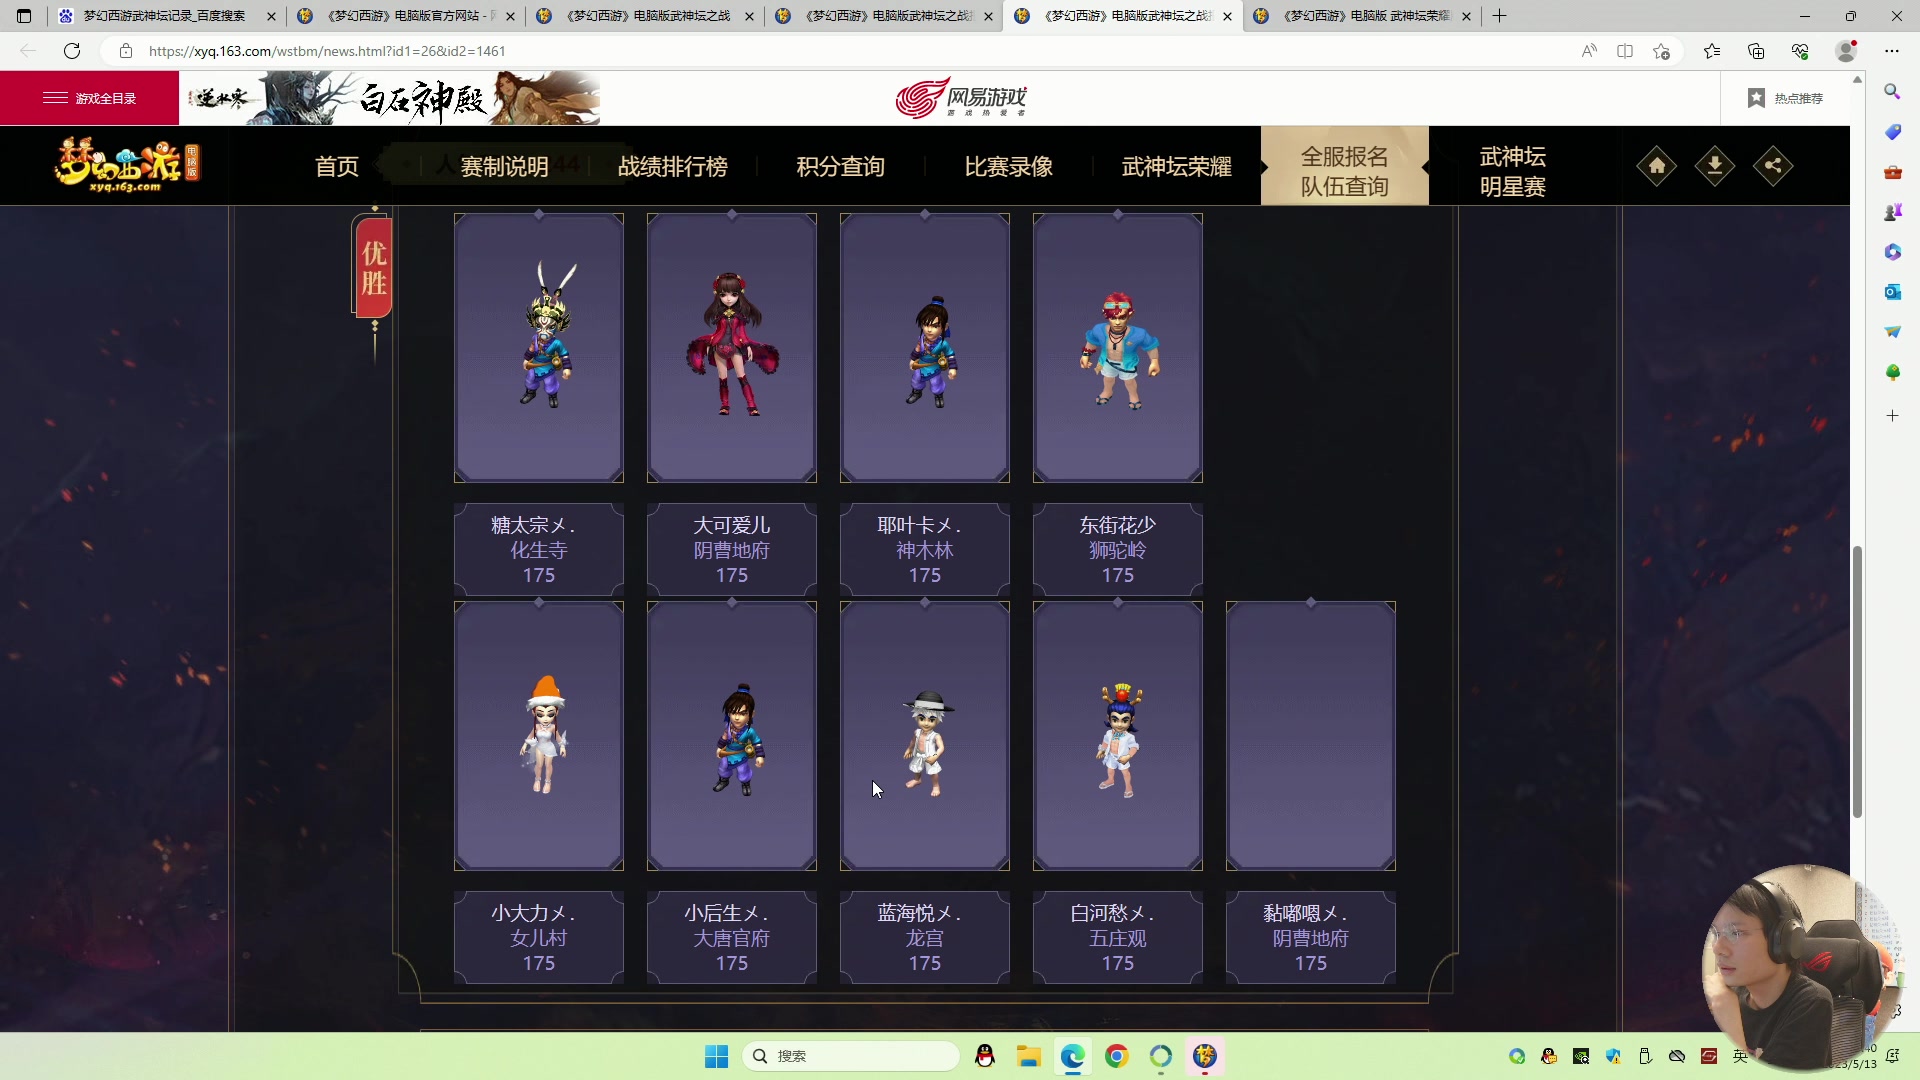The width and height of the screenshot is (1920, 1080).
Task: Switch to the 梦幻西游武神坛记录_百度搜索 tab
Action: (x=165, y=16)
